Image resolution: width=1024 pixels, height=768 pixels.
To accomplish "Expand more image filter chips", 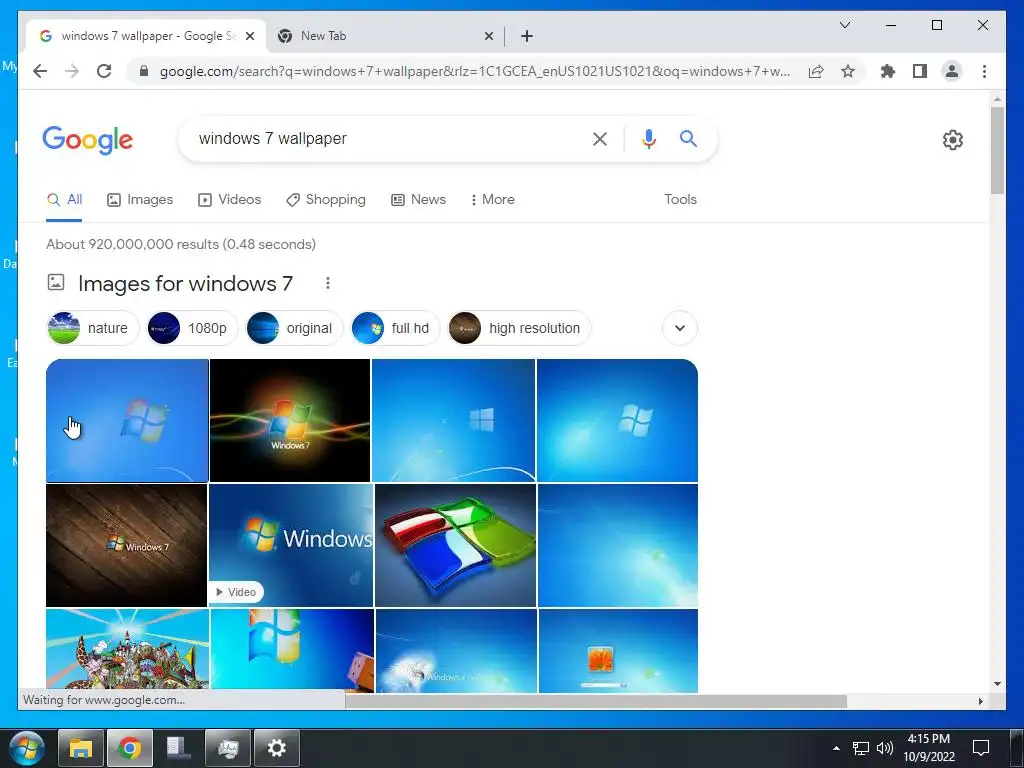I will pos(680,328).
